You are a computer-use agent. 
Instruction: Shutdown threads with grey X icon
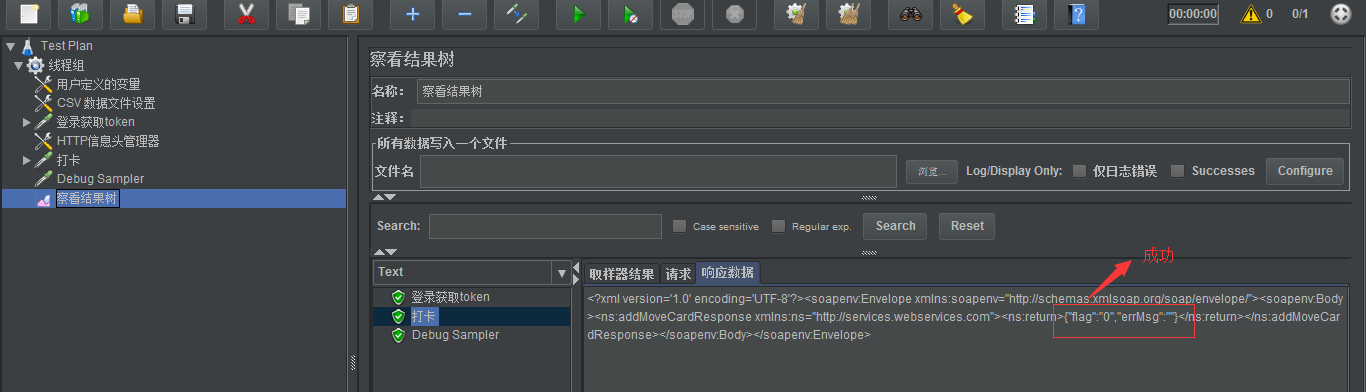[735, 14]
